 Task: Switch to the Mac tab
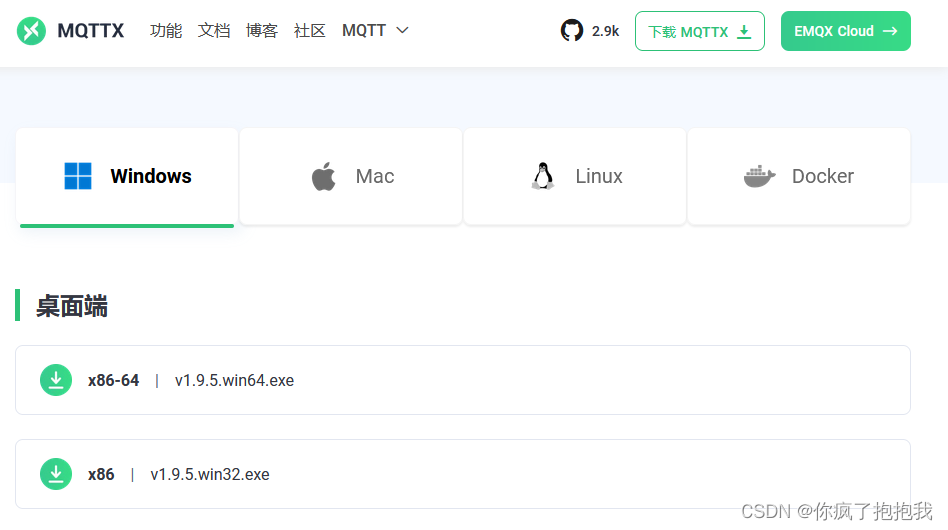pyautogui.click(x=351, y=176)
